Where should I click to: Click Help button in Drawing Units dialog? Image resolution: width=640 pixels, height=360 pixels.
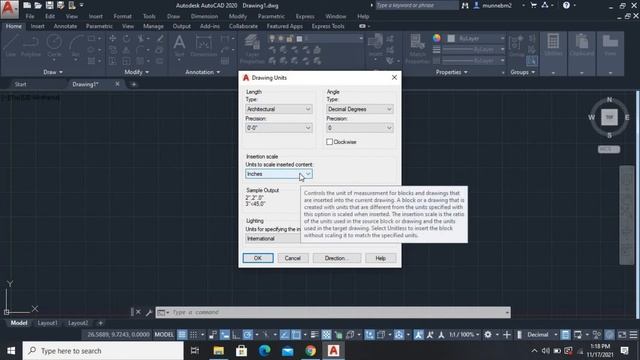point(380,258)
